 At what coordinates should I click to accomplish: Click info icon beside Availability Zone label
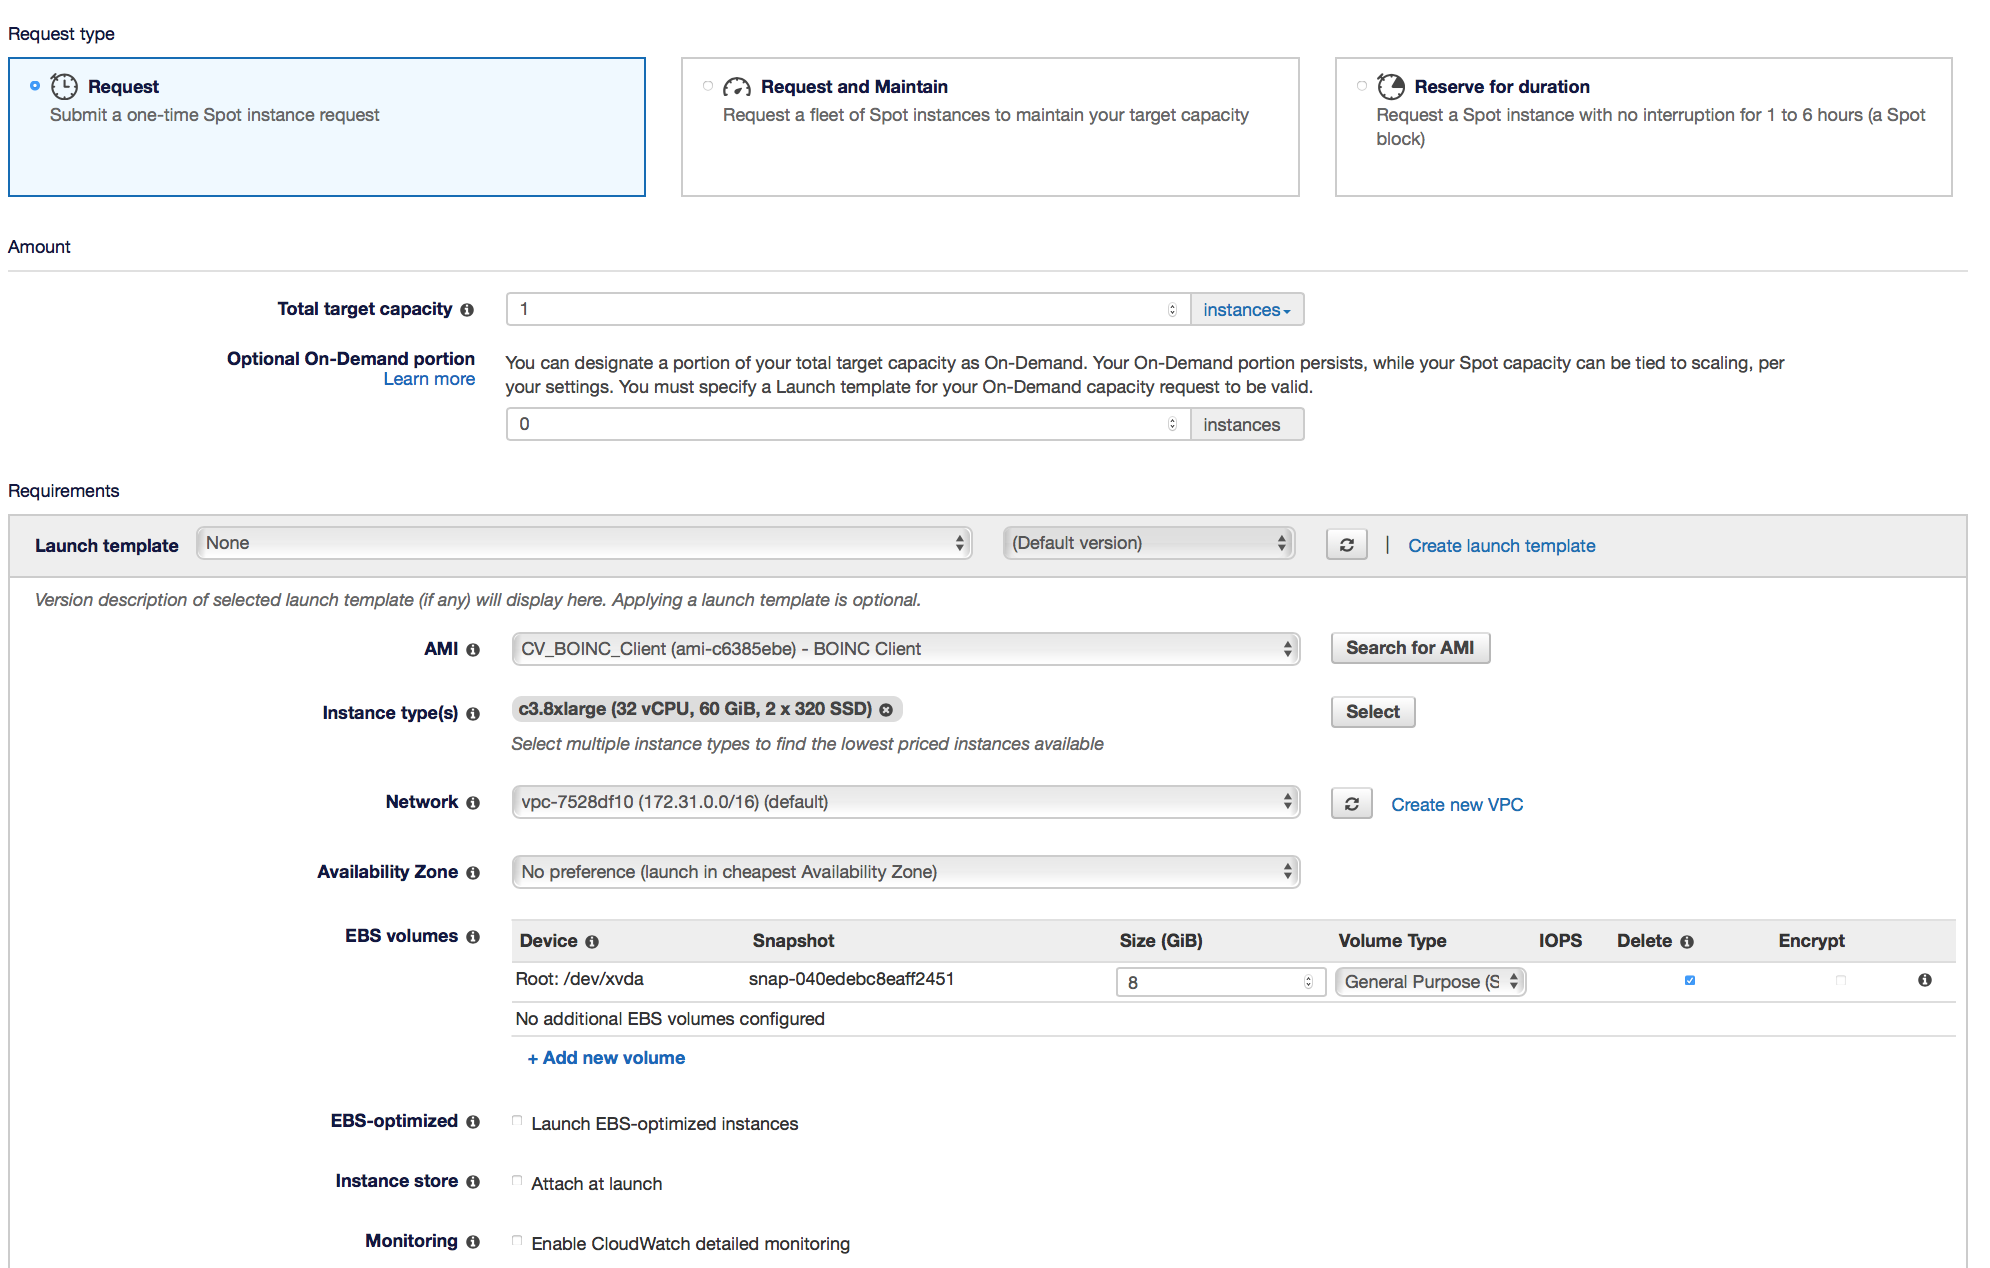coord(473,873)
